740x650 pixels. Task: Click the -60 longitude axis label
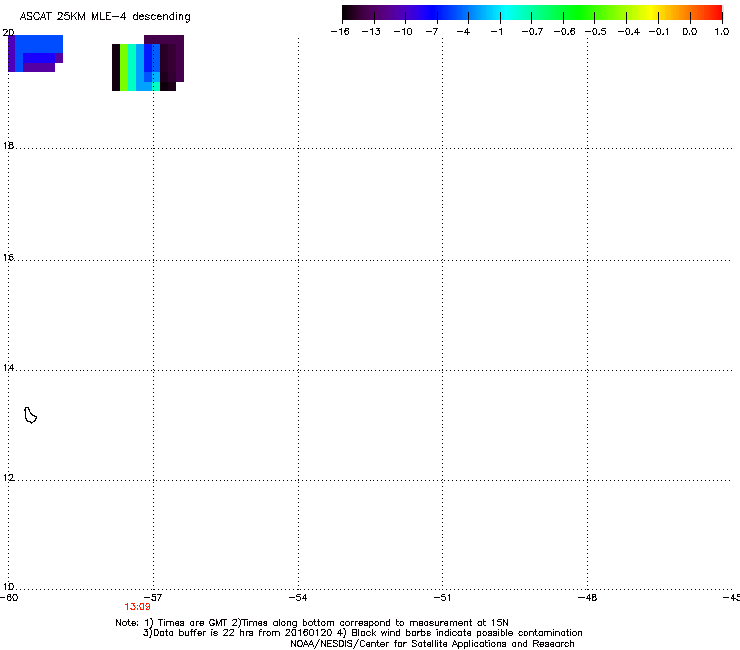[x=9, y=598]
